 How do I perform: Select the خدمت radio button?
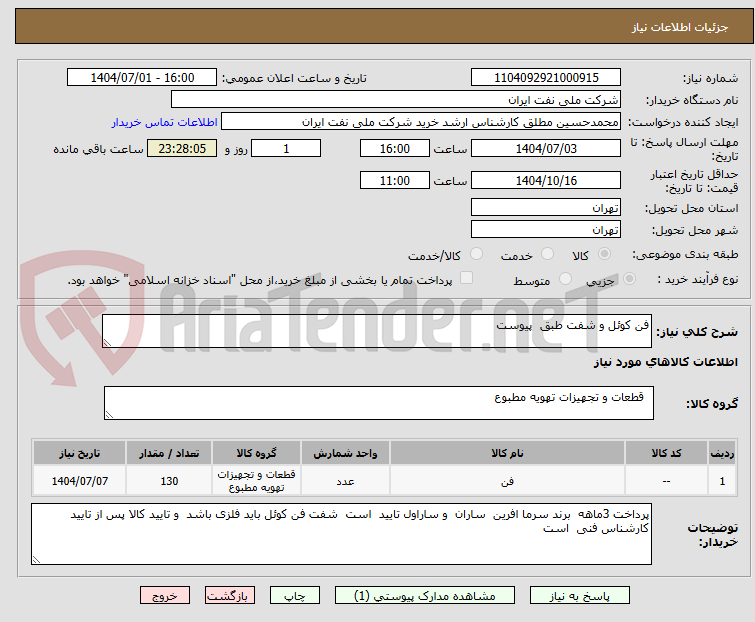547,254
